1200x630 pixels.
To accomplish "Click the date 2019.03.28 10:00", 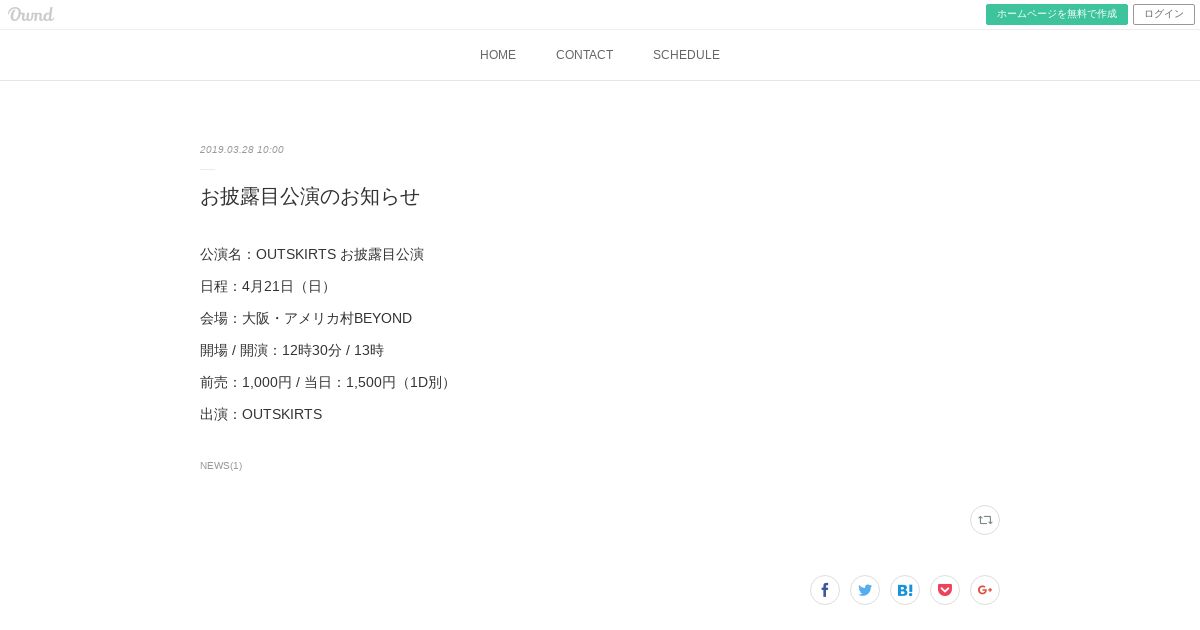I will click(x=242, y=150).
